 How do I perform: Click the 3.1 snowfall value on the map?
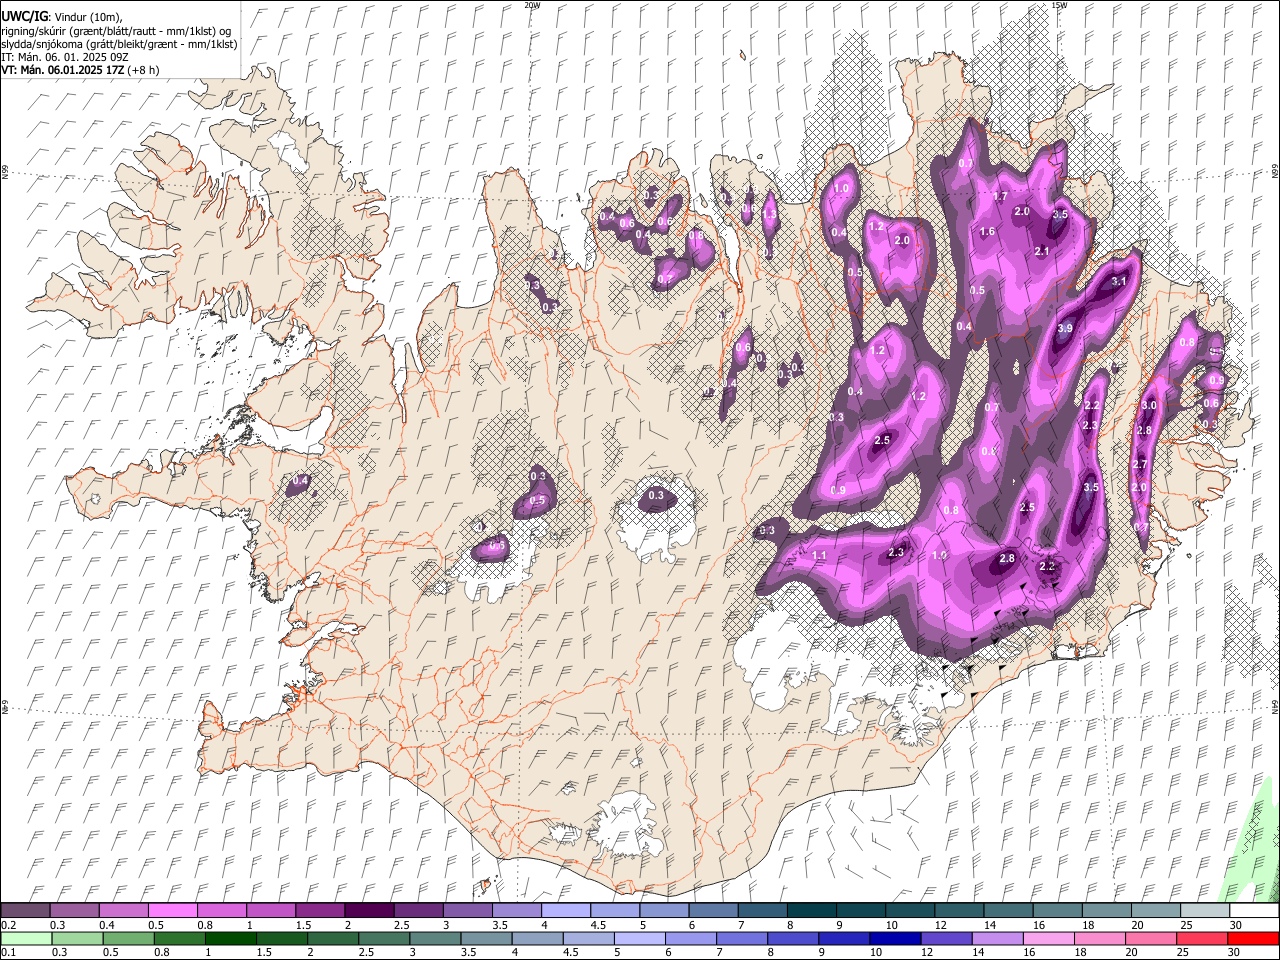(x=1119, y=282)
